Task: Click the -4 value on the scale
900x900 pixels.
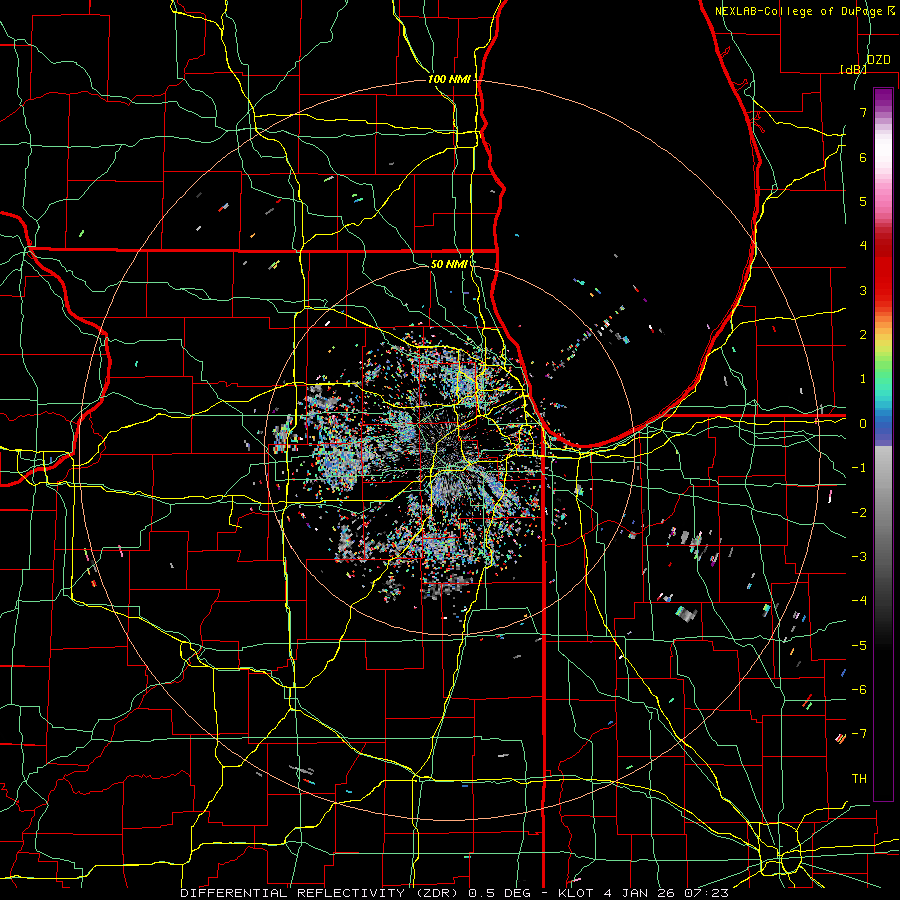Action: click(859, 601)
